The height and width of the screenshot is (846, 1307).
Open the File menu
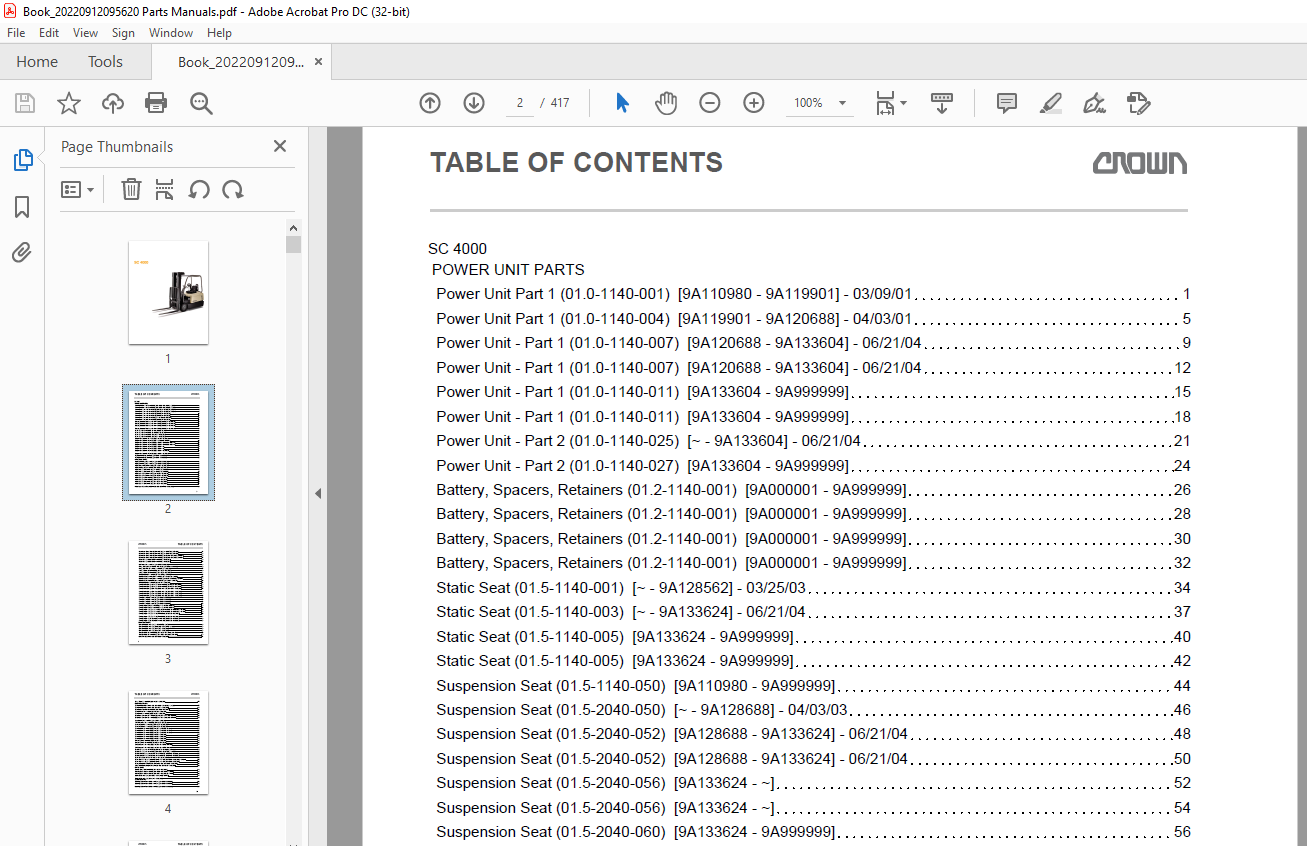coord(16,33)
